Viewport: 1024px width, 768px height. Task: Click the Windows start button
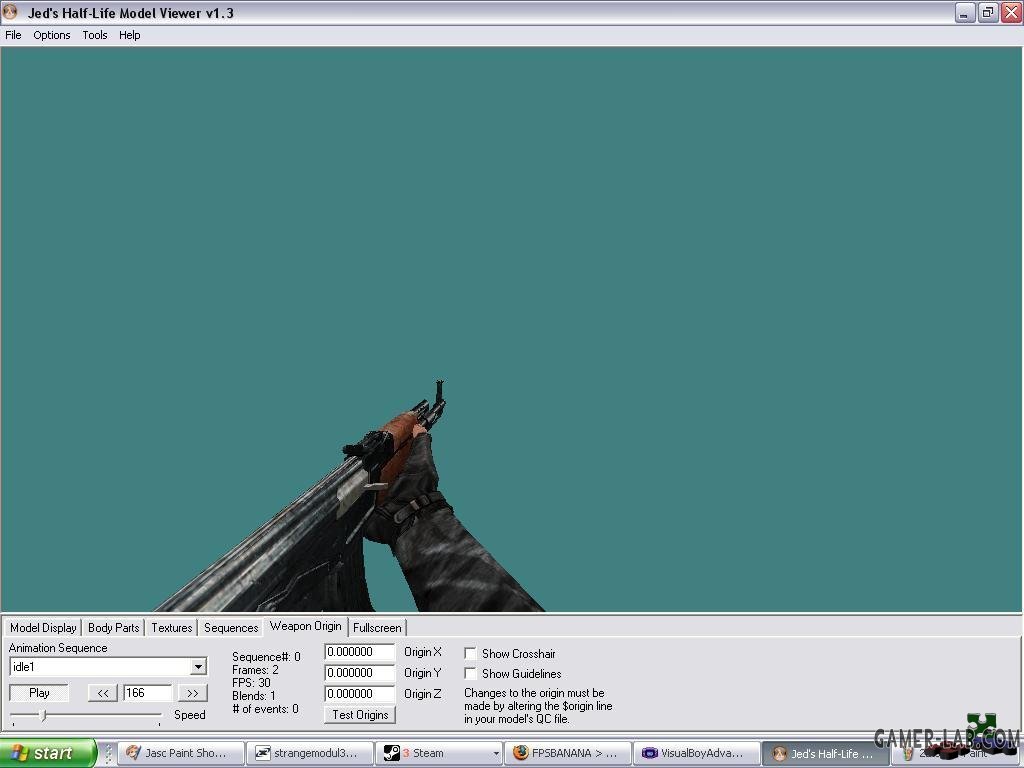pos(48,753)
